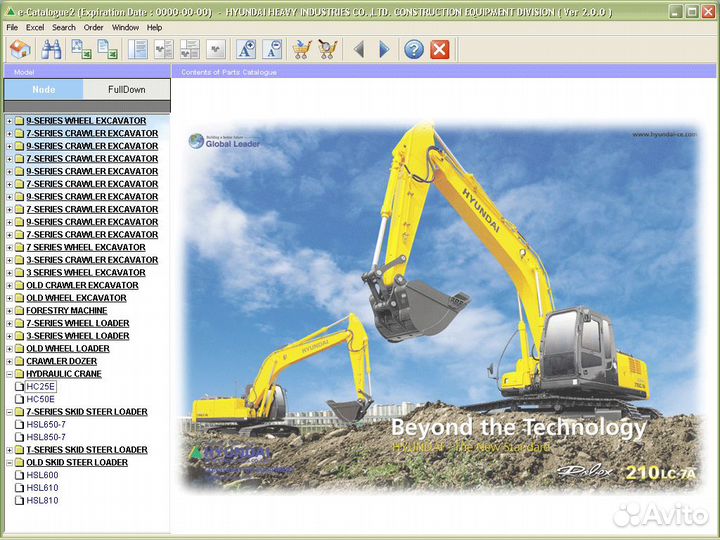Open the HSL650-7 model

coord(46,424)
